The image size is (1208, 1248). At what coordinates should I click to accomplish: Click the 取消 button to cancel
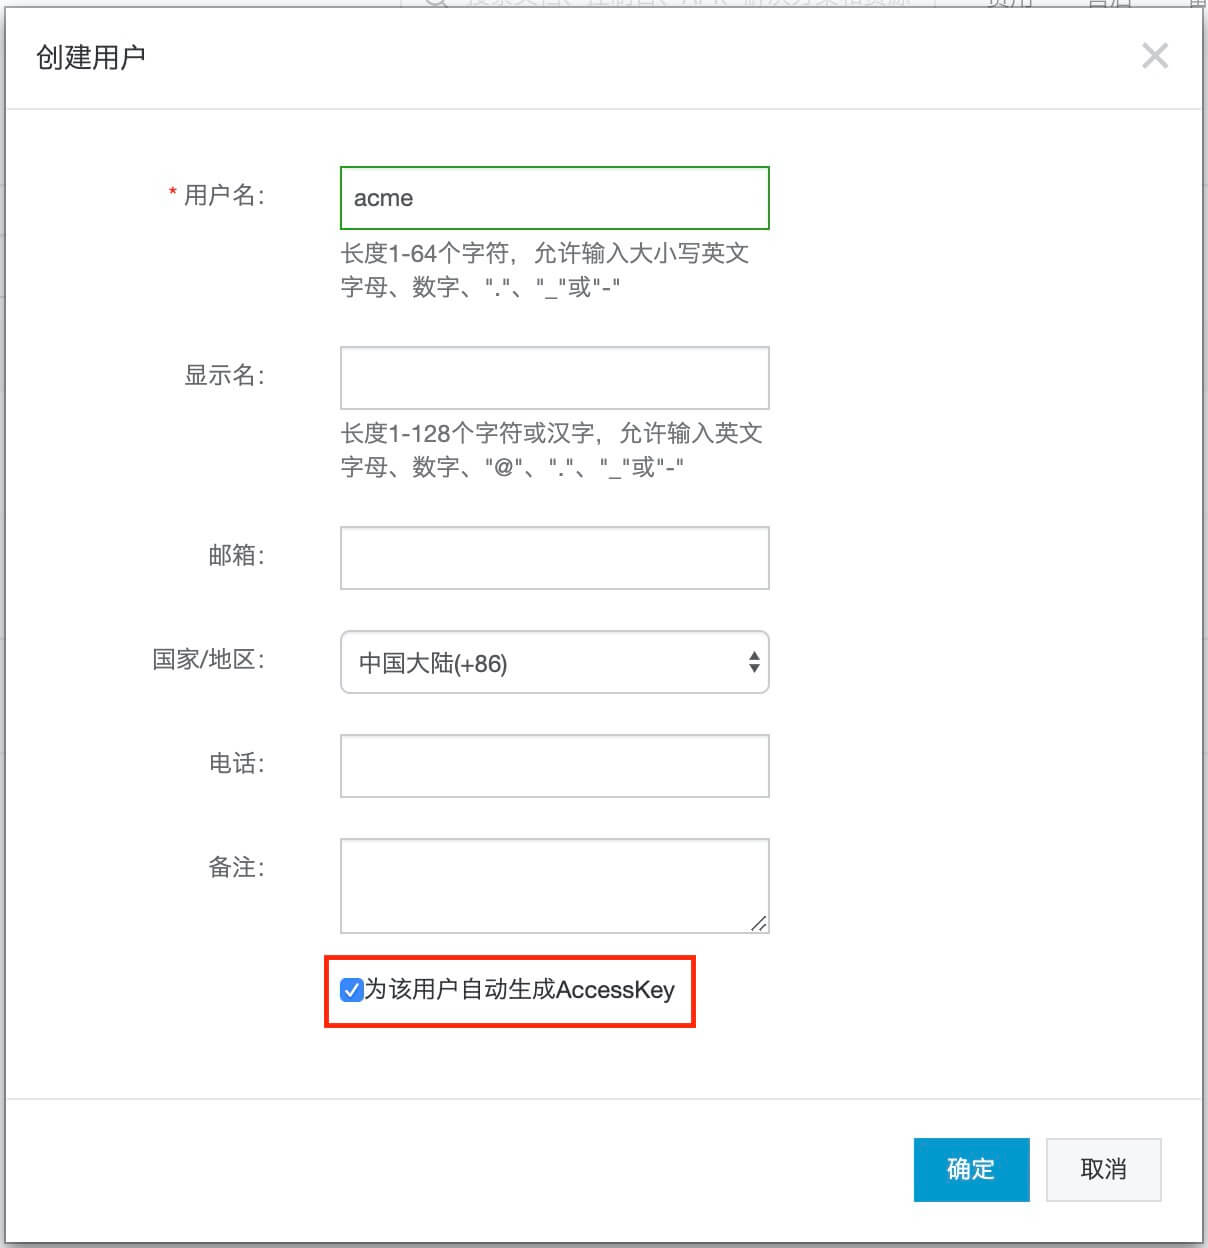(1103, 1169)
